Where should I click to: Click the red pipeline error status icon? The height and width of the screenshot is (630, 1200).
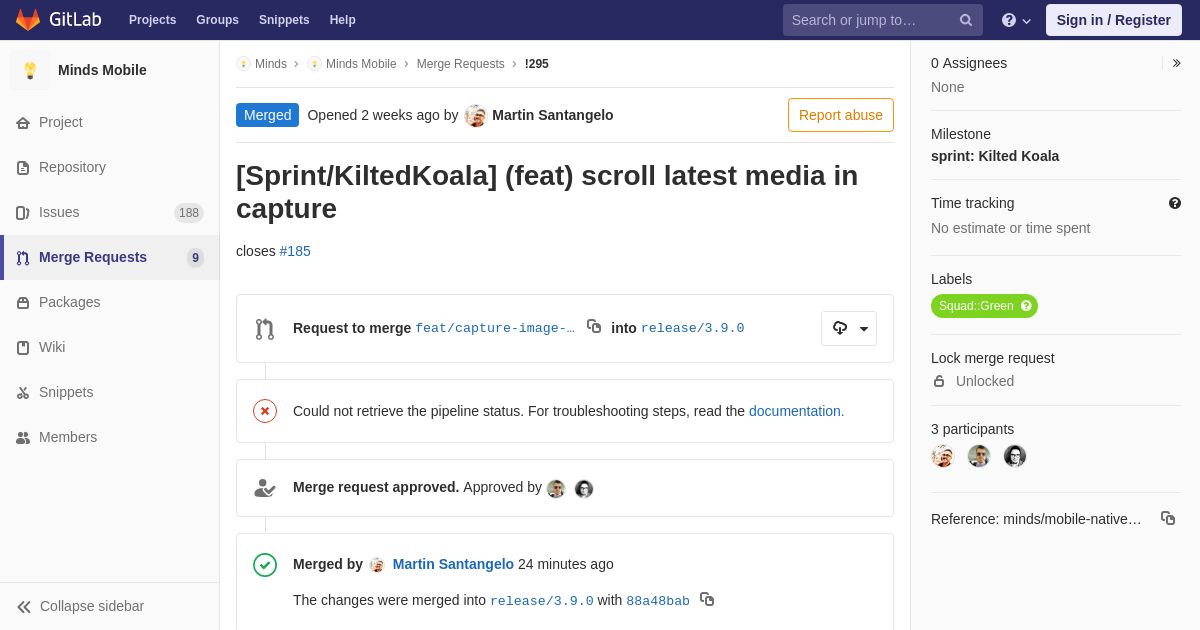point(265,411)
